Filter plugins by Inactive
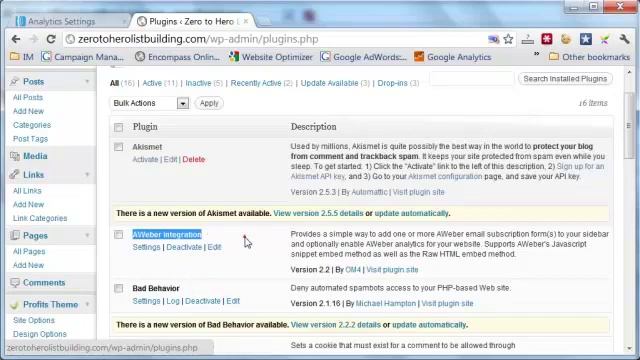The height and width of the screenshot is (360, 640). coord(198,83)
